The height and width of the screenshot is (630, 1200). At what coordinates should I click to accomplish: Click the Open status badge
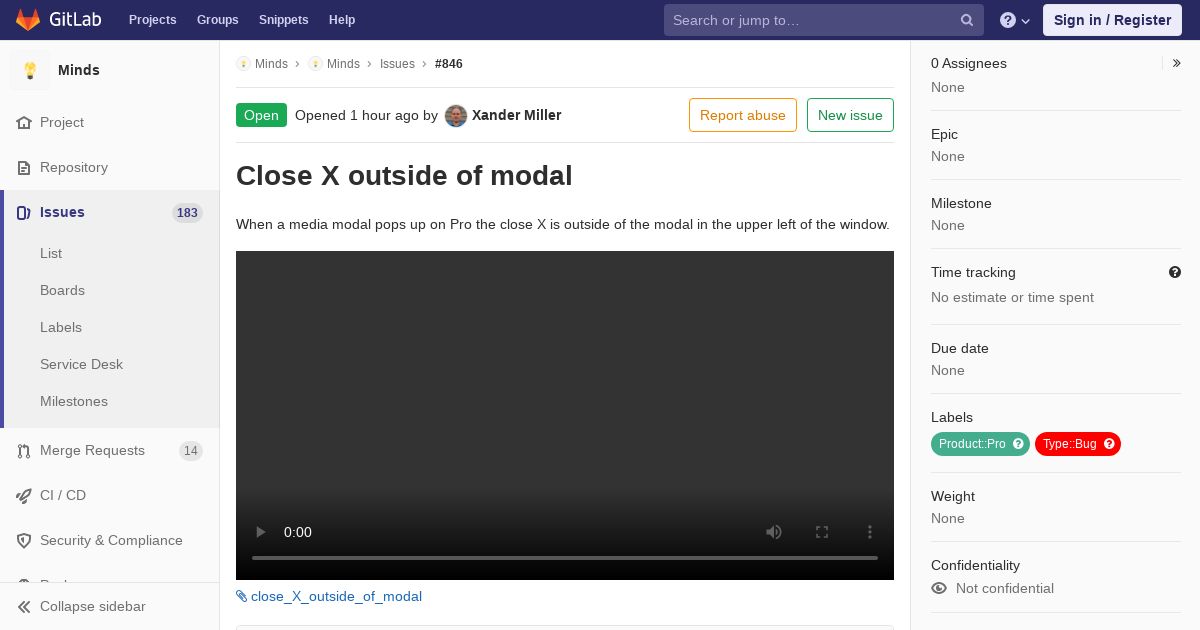click(261, 115)
